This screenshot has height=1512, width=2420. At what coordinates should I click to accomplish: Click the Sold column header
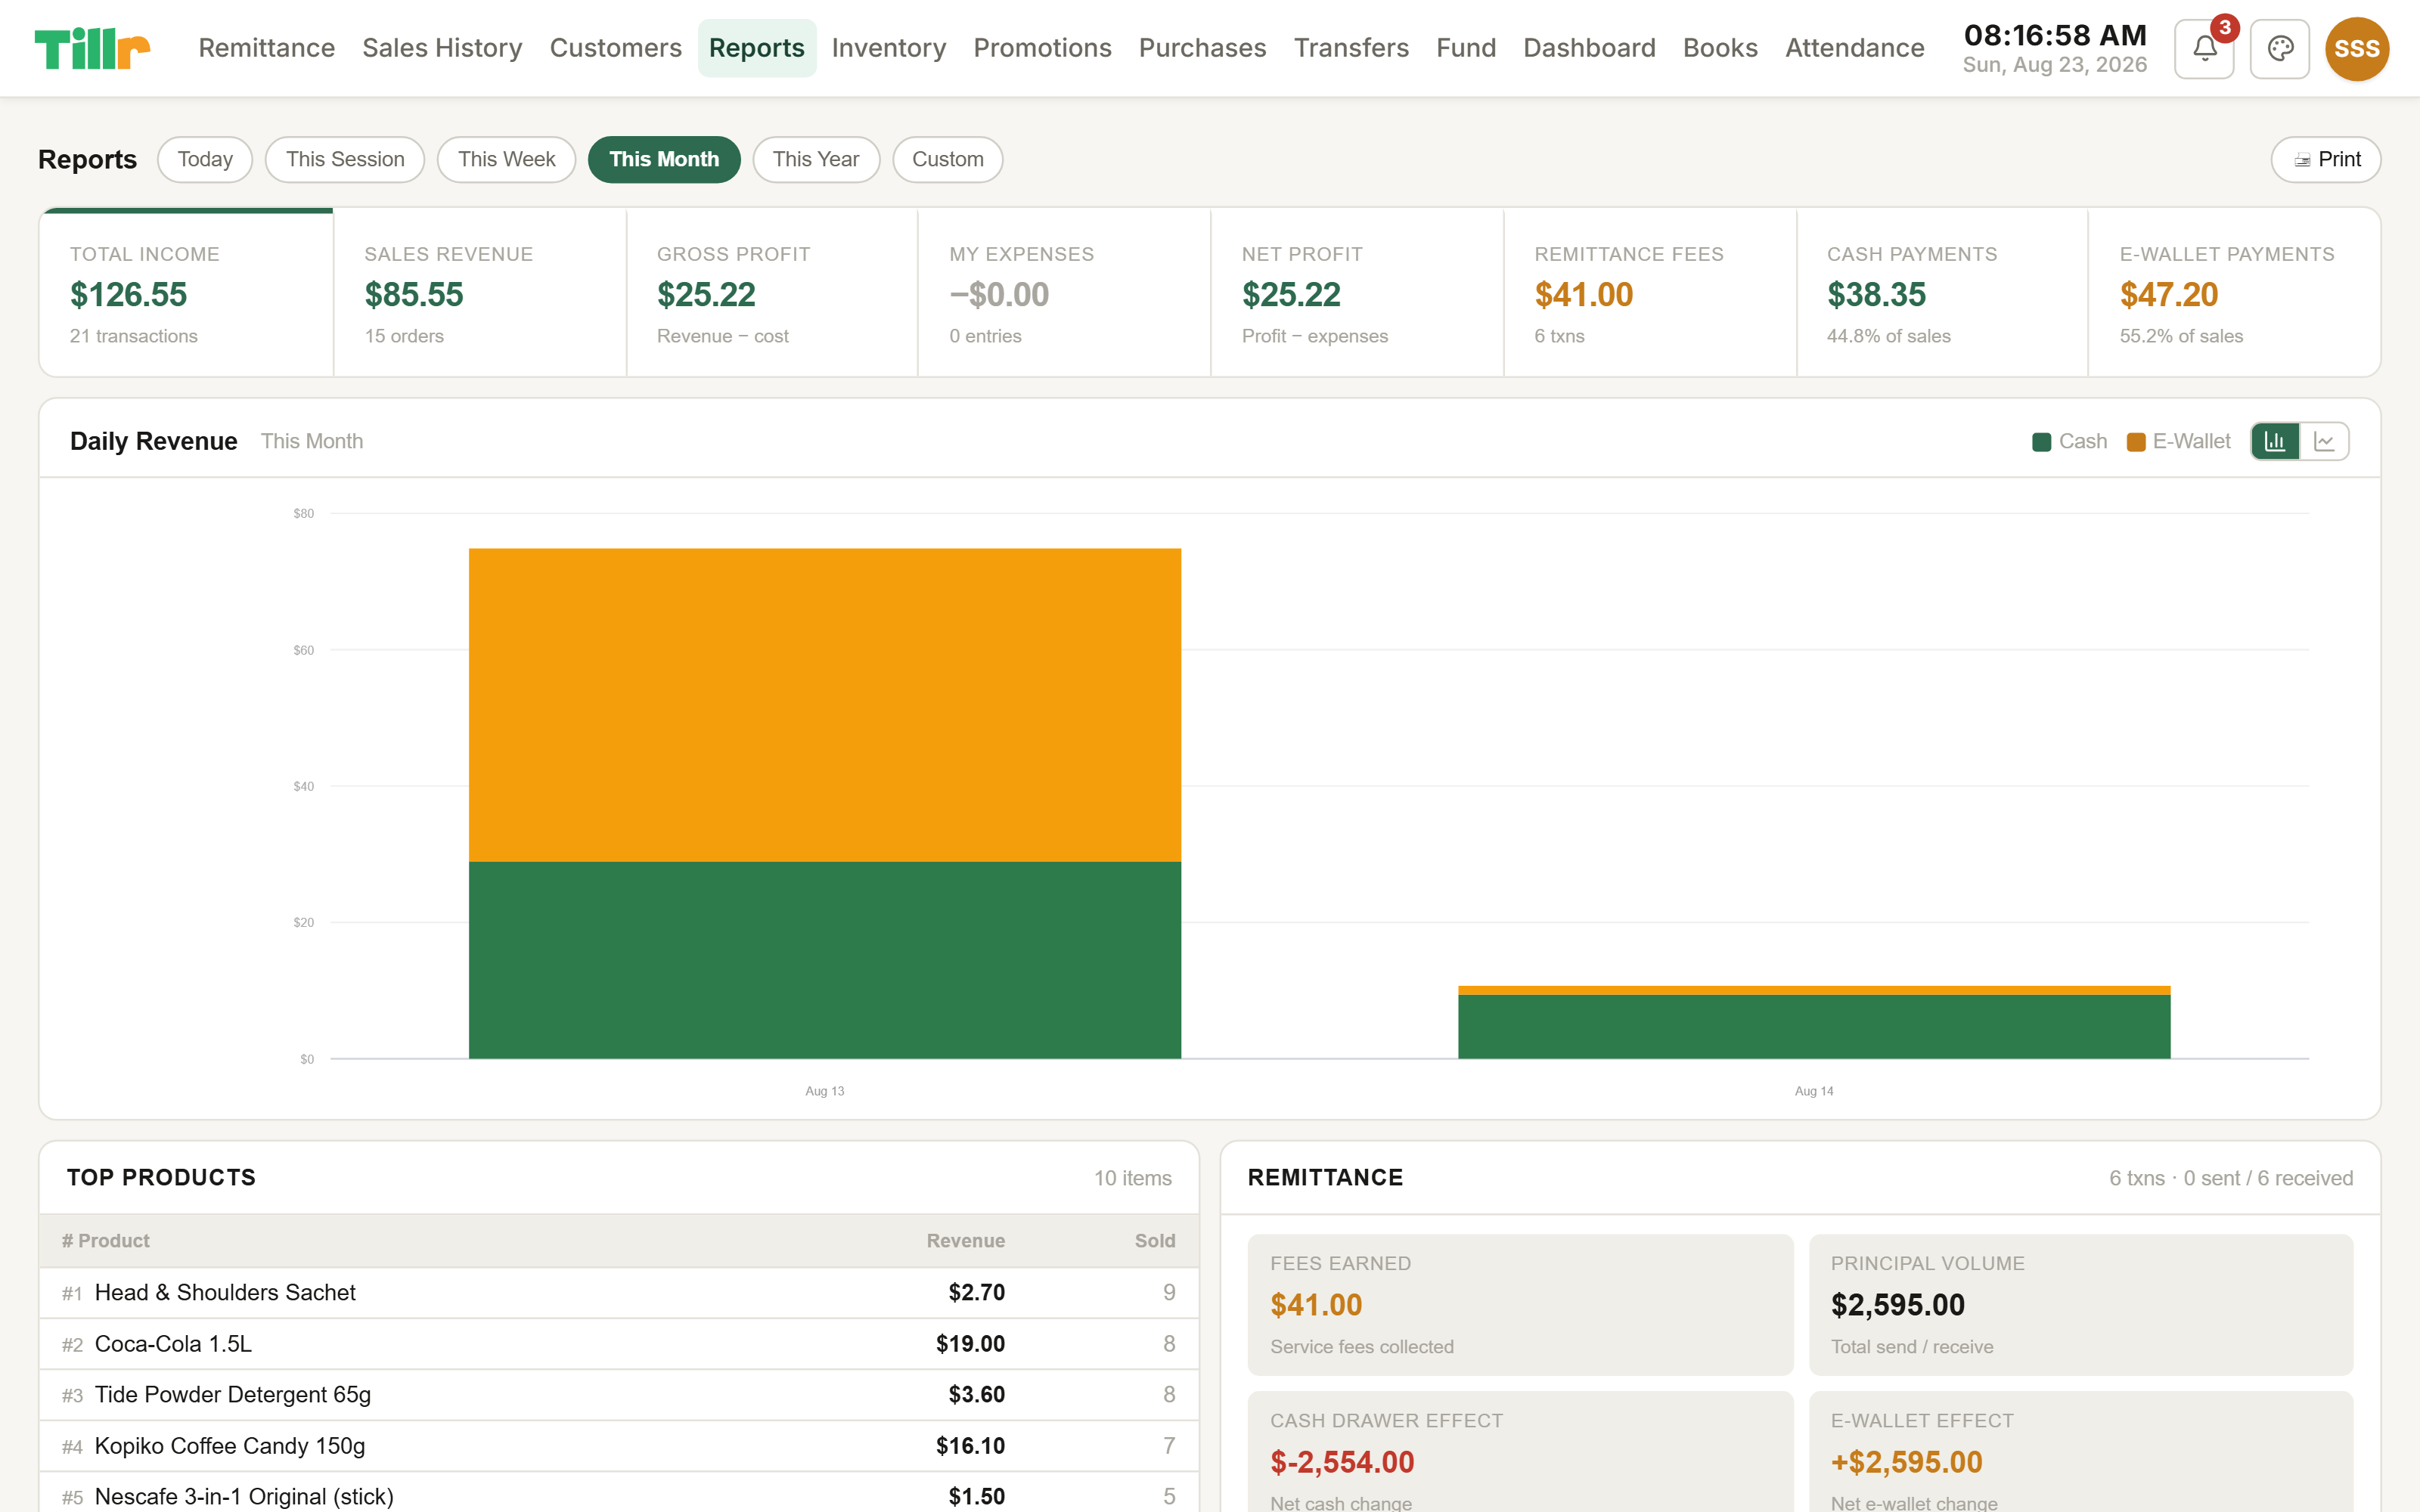coord(1154,1240)
